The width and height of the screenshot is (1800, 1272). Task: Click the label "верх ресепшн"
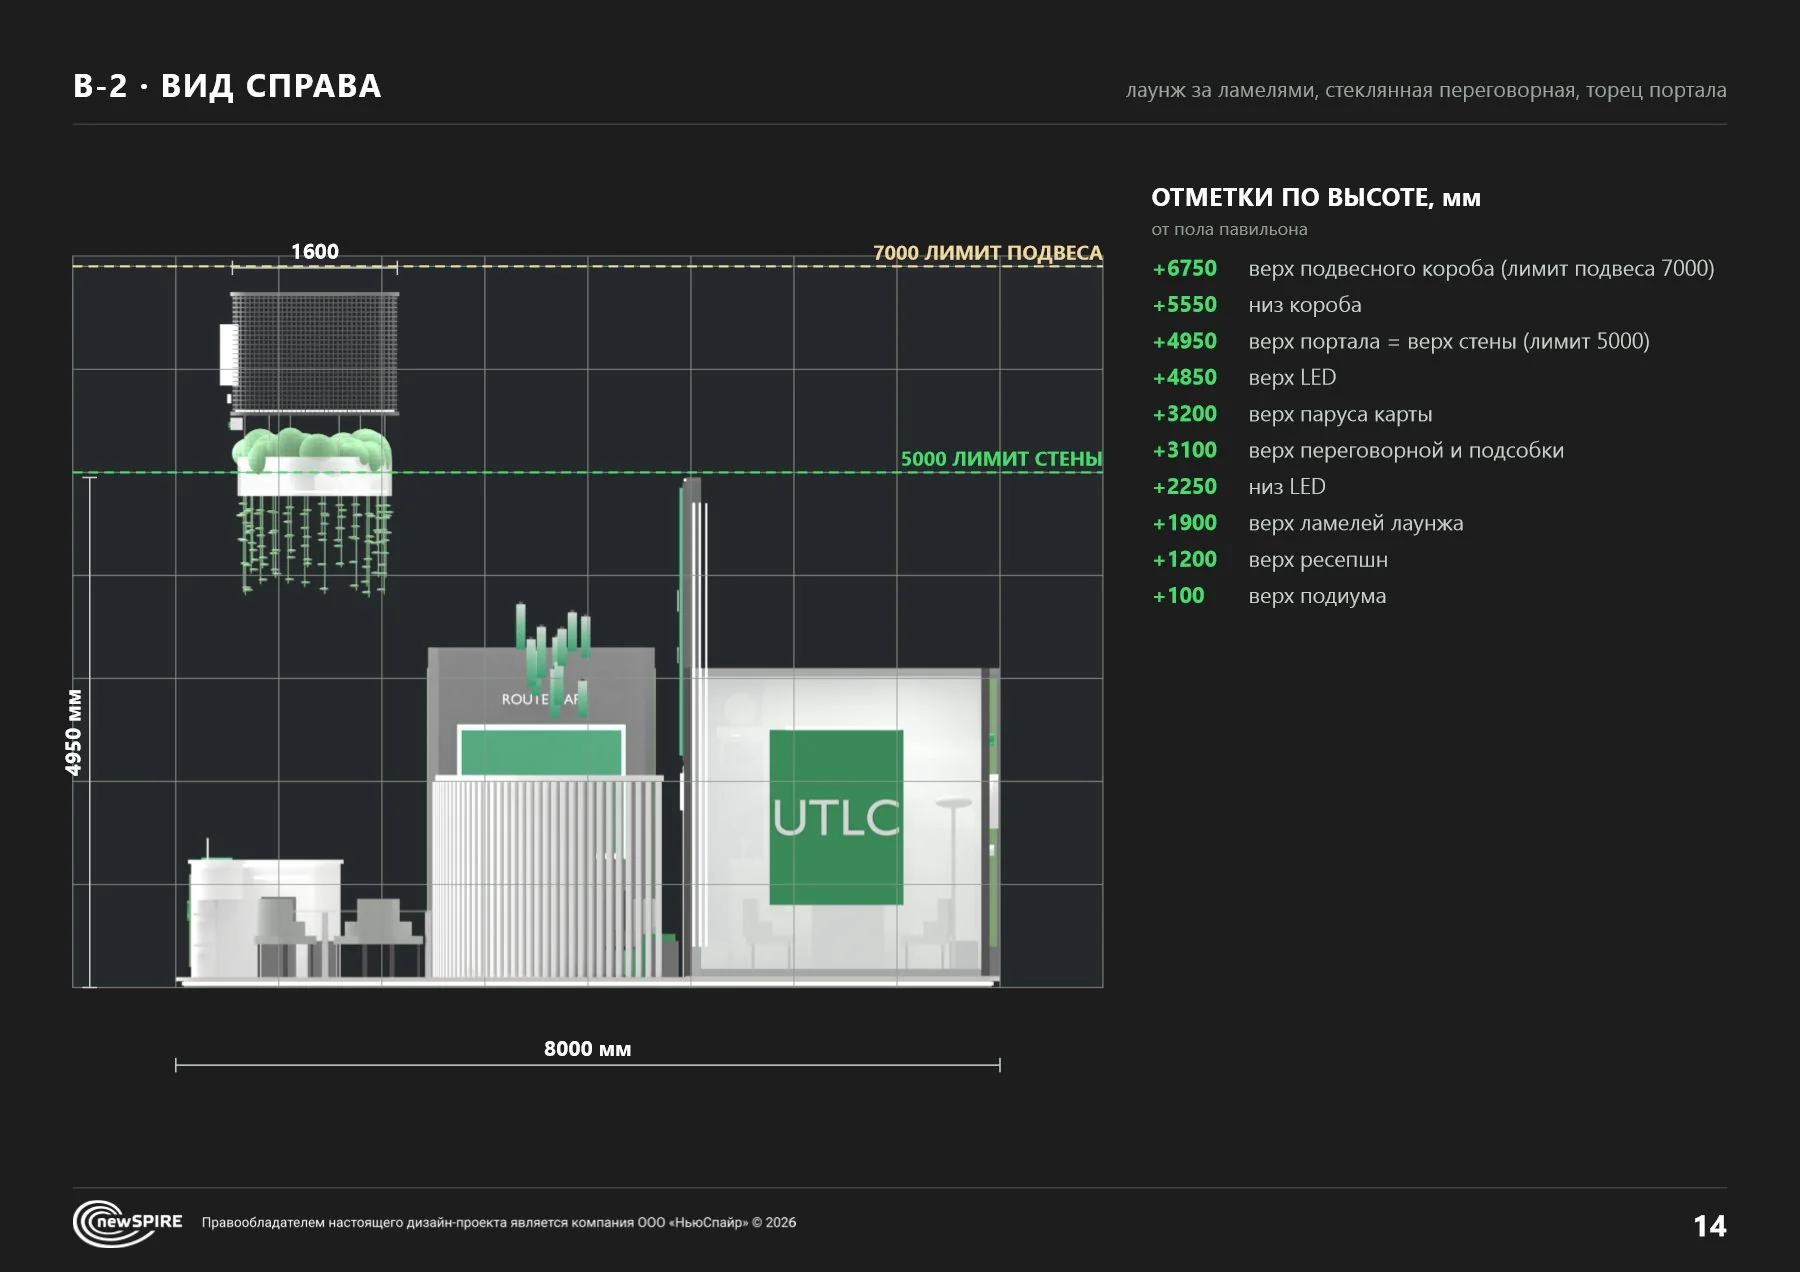click(x=1318, y=560)
